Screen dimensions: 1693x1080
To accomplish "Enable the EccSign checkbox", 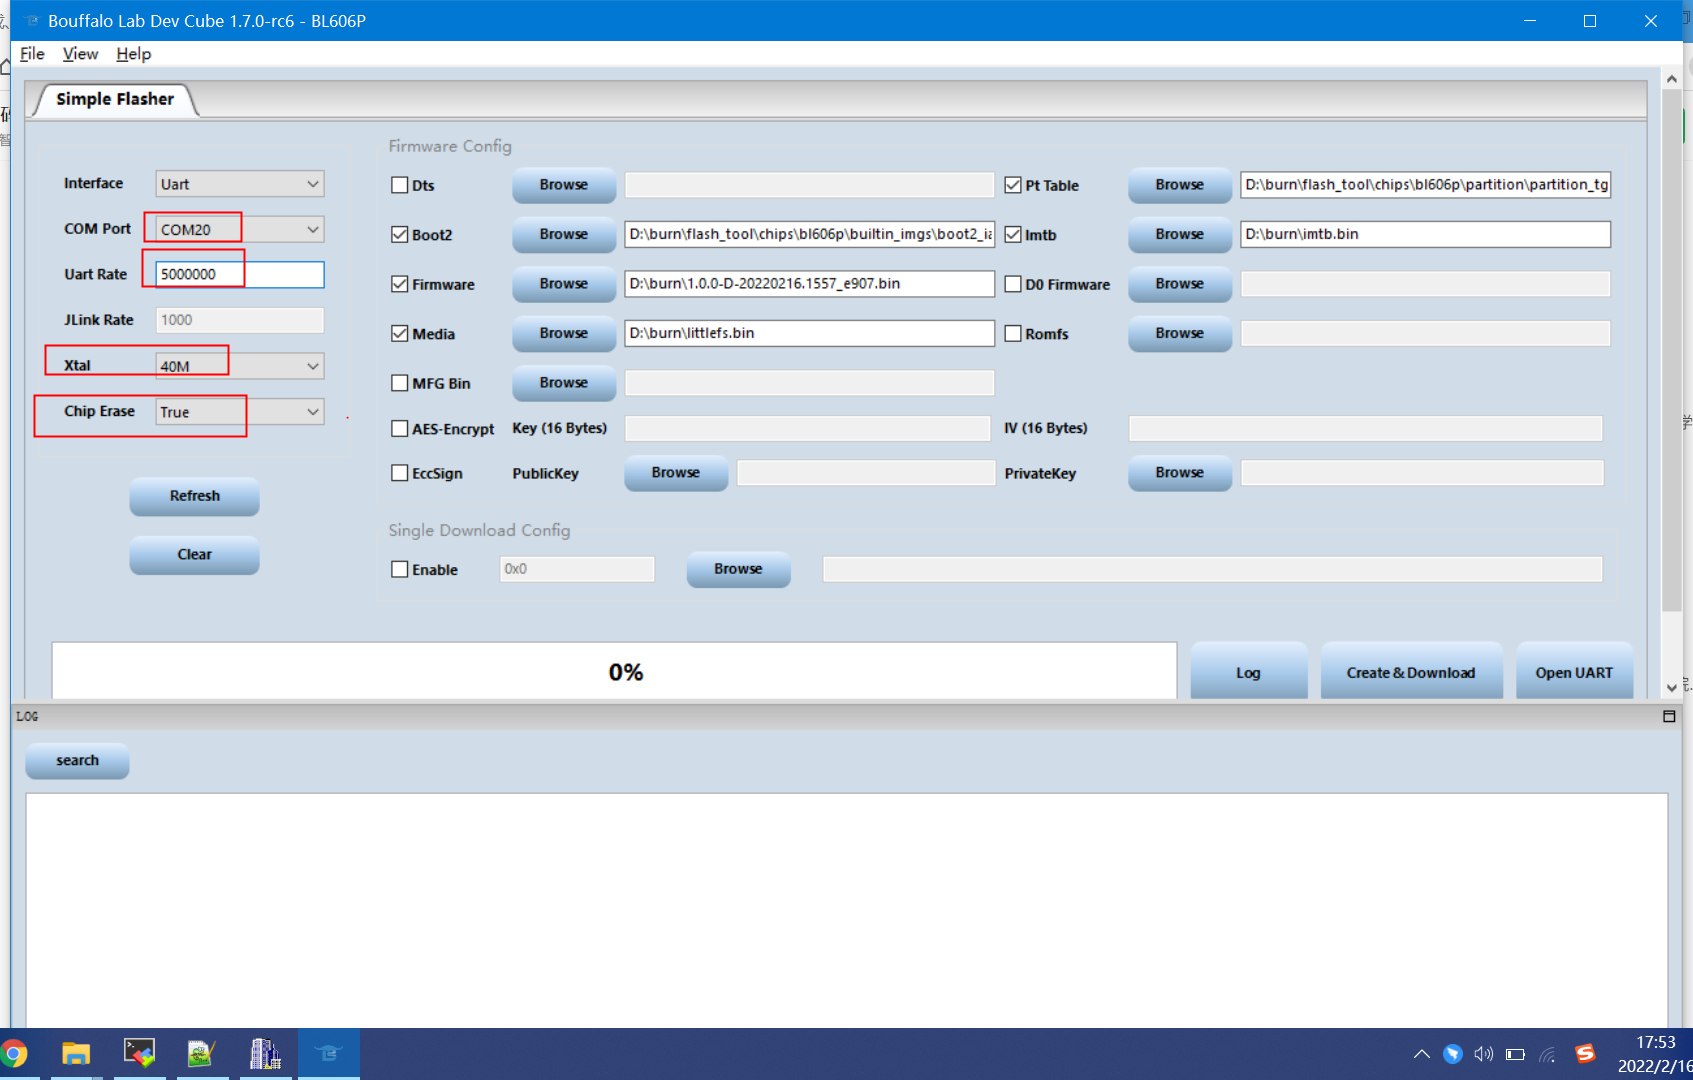I will tap(400, 473).
